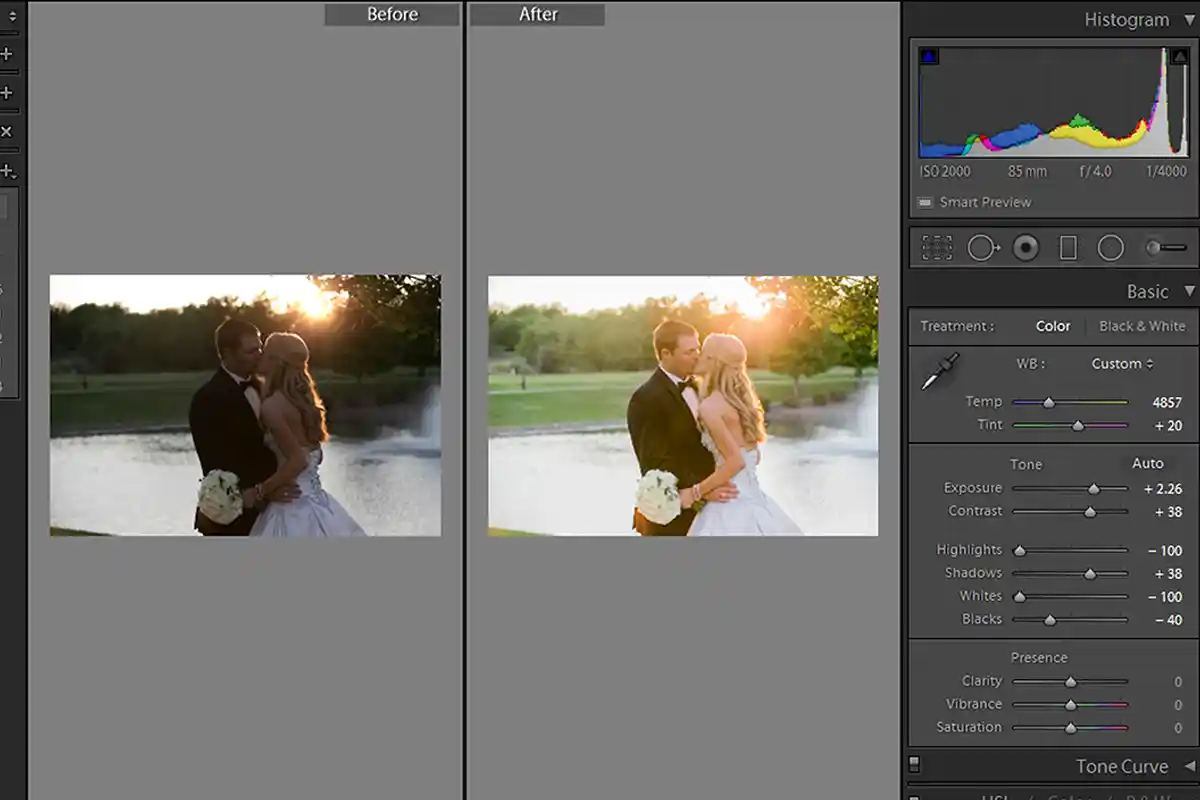Click the Vibrance value 0
Screen dimensions: 1200x800
click(1178, 705)
